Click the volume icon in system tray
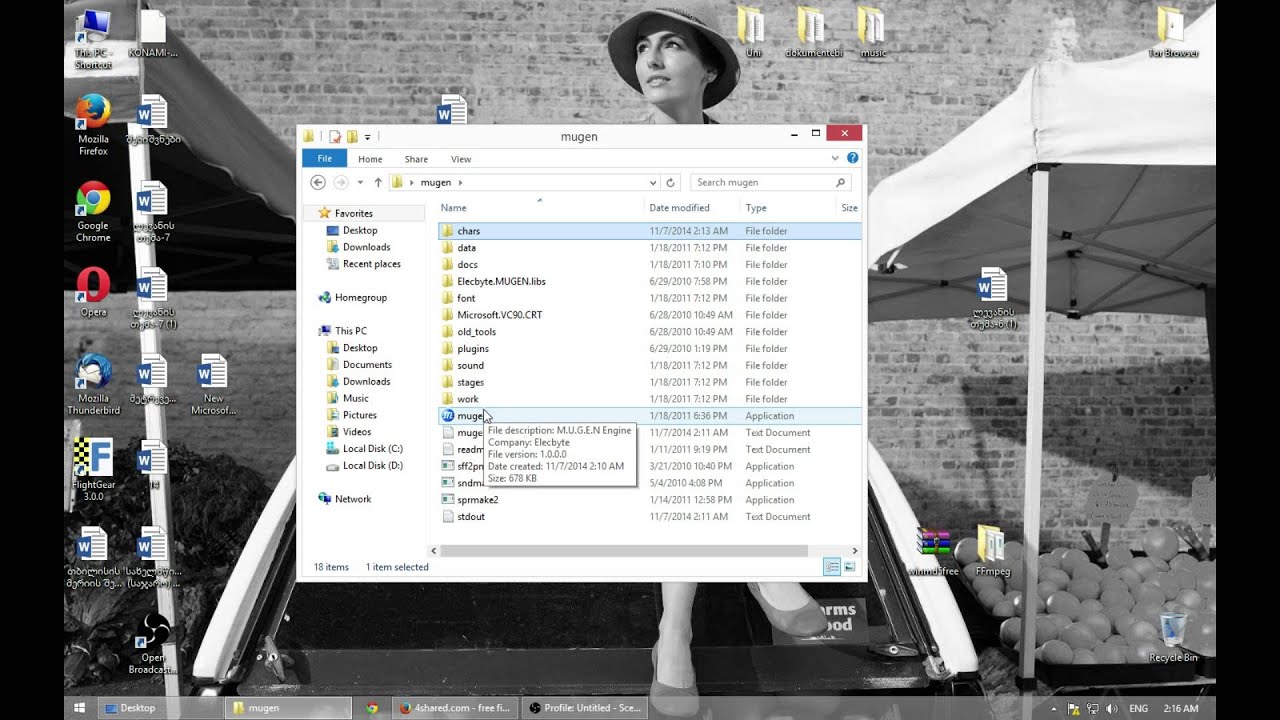Viewport: 1280px width, 720px height. pos(1112,708)
